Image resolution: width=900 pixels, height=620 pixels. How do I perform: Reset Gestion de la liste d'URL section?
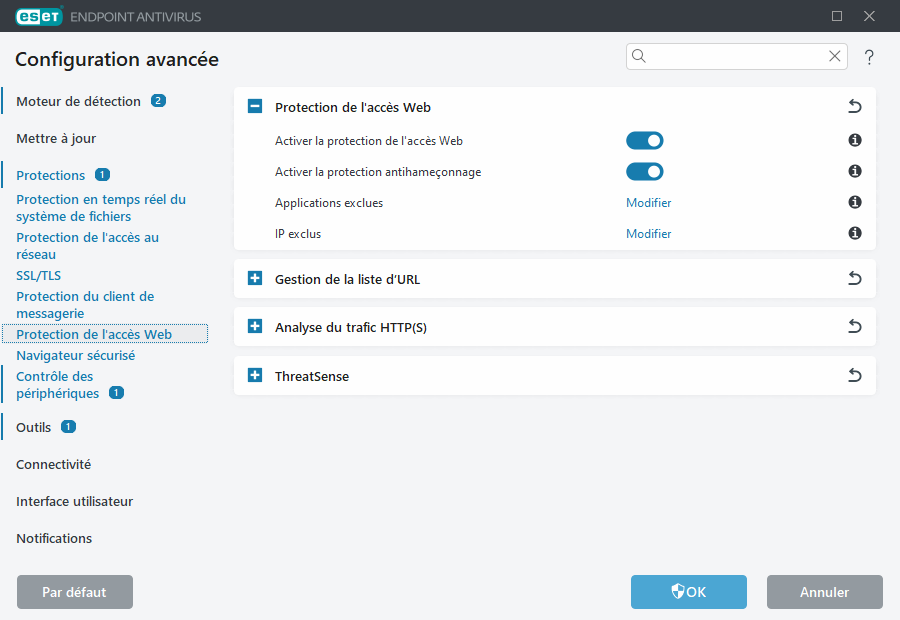point(854,279)
